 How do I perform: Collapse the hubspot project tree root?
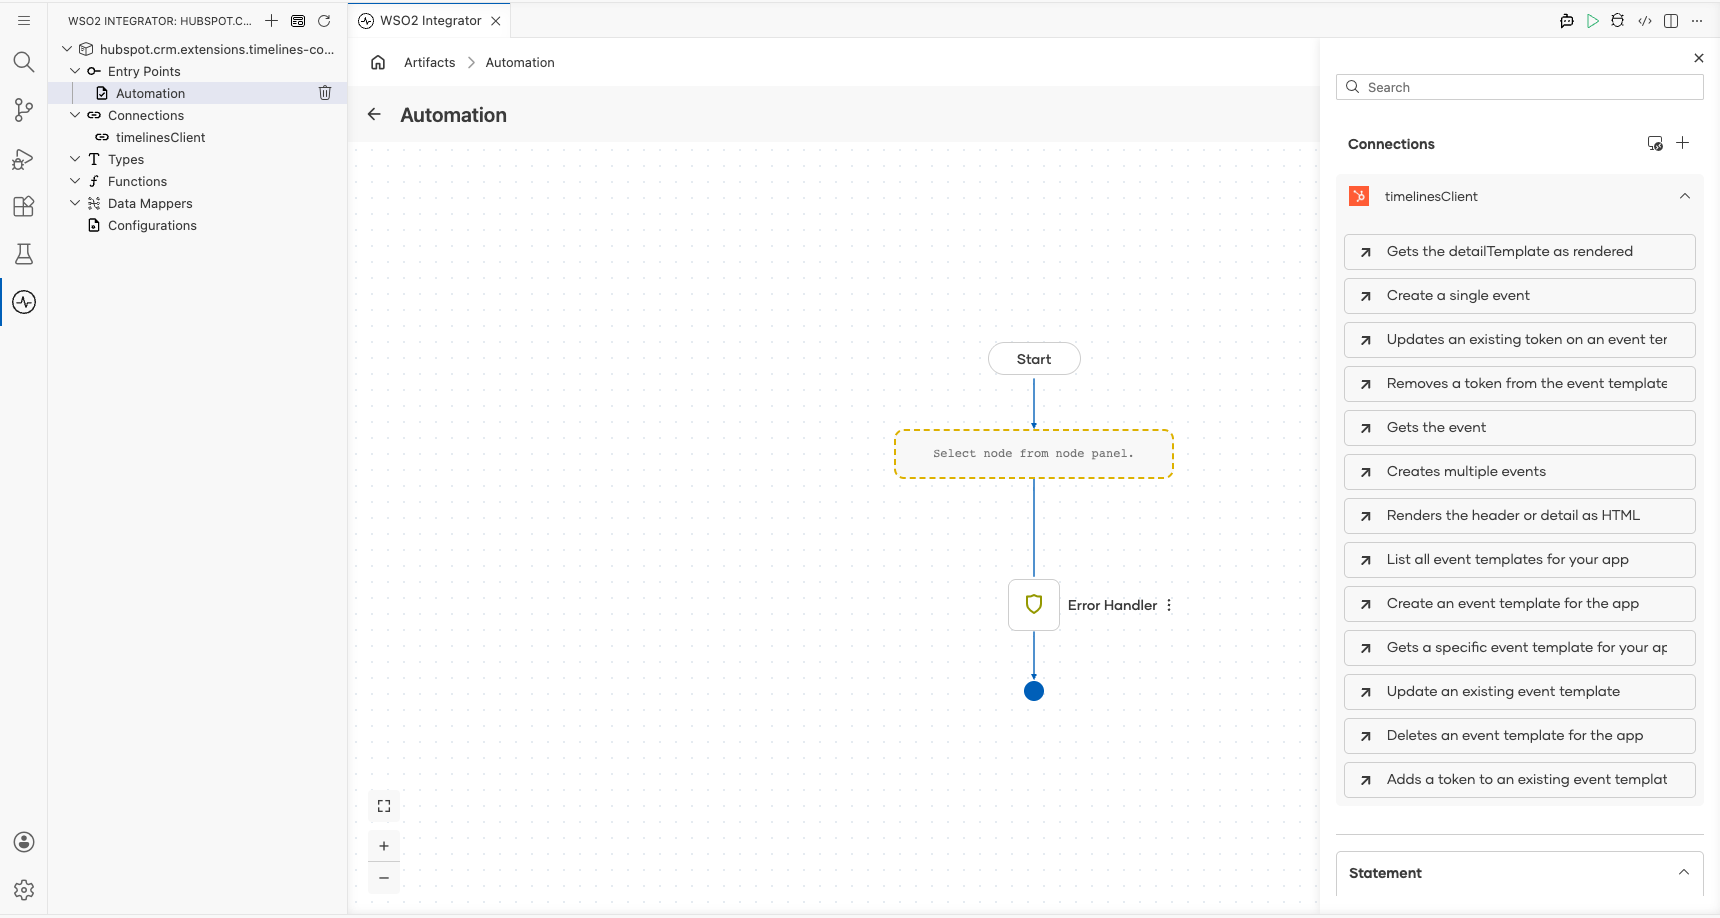click(x=67, y=49)
